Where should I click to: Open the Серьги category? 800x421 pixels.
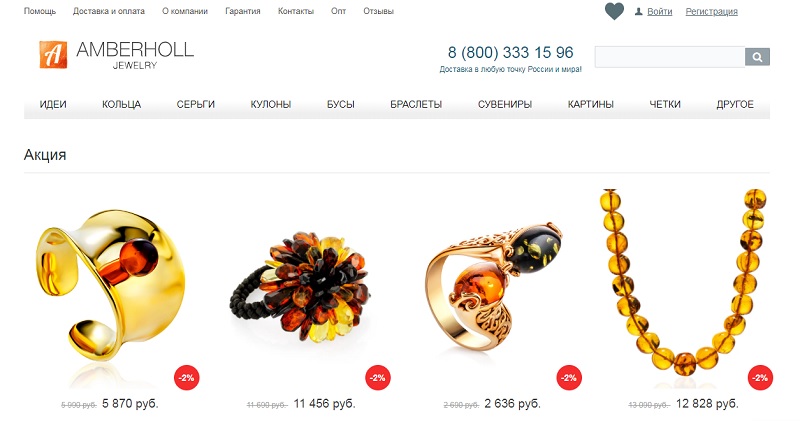(195, 104)
